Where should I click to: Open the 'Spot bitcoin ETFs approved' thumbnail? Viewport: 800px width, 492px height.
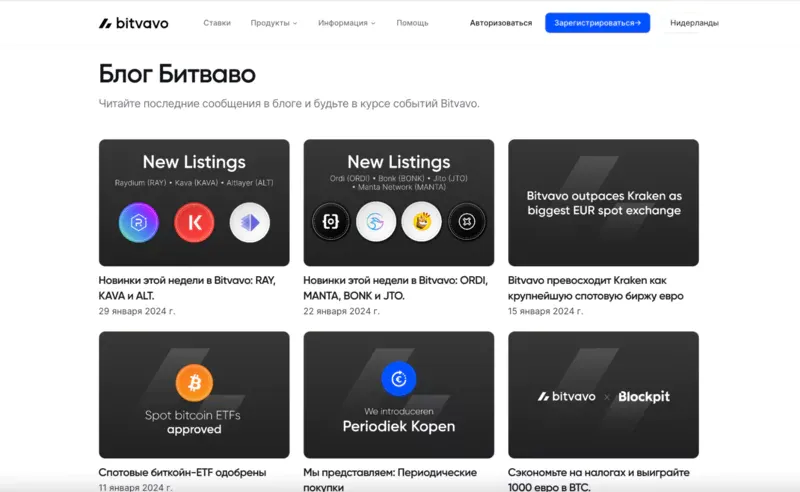(x=194, y=395)
